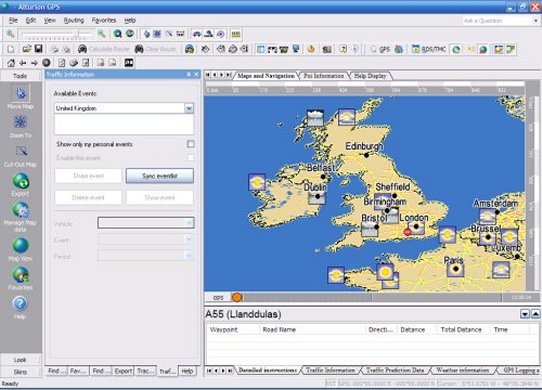Click the red marker near London

pos(408,232)
